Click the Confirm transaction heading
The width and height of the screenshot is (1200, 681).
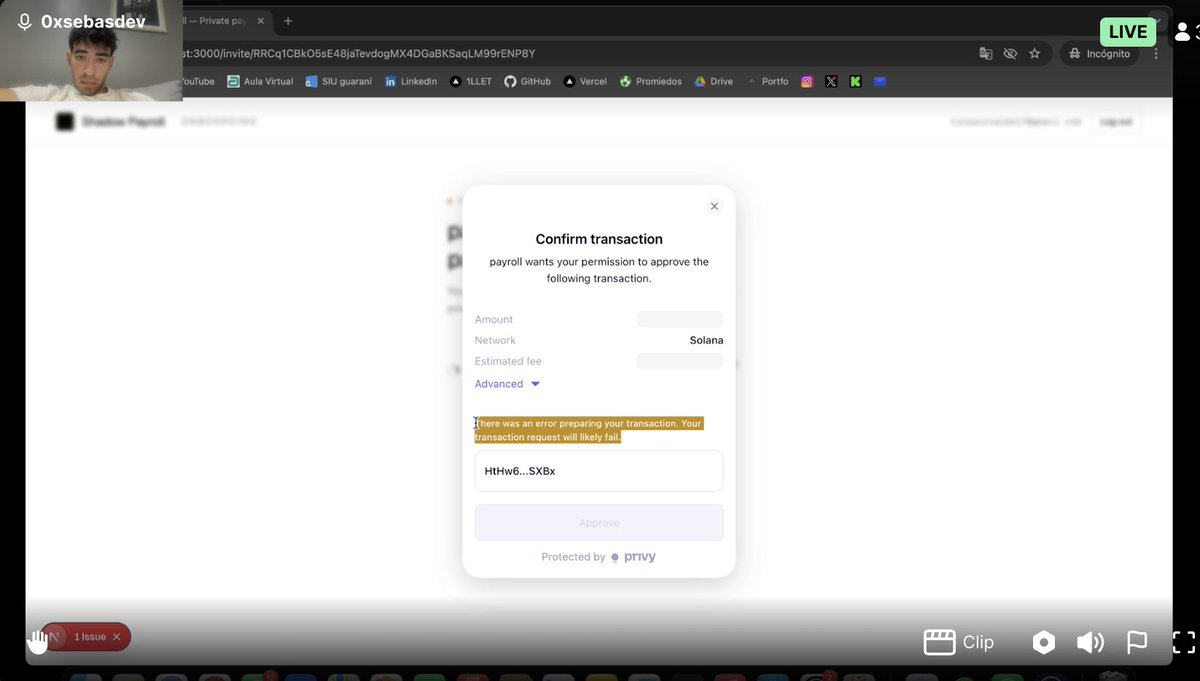599,239
